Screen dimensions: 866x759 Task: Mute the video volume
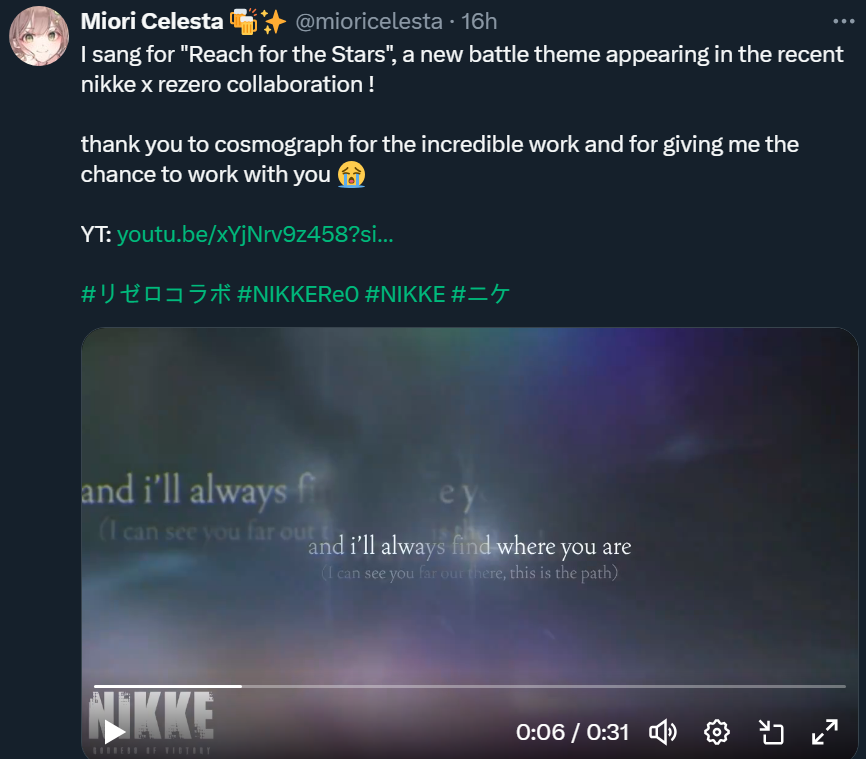point(663,732)
